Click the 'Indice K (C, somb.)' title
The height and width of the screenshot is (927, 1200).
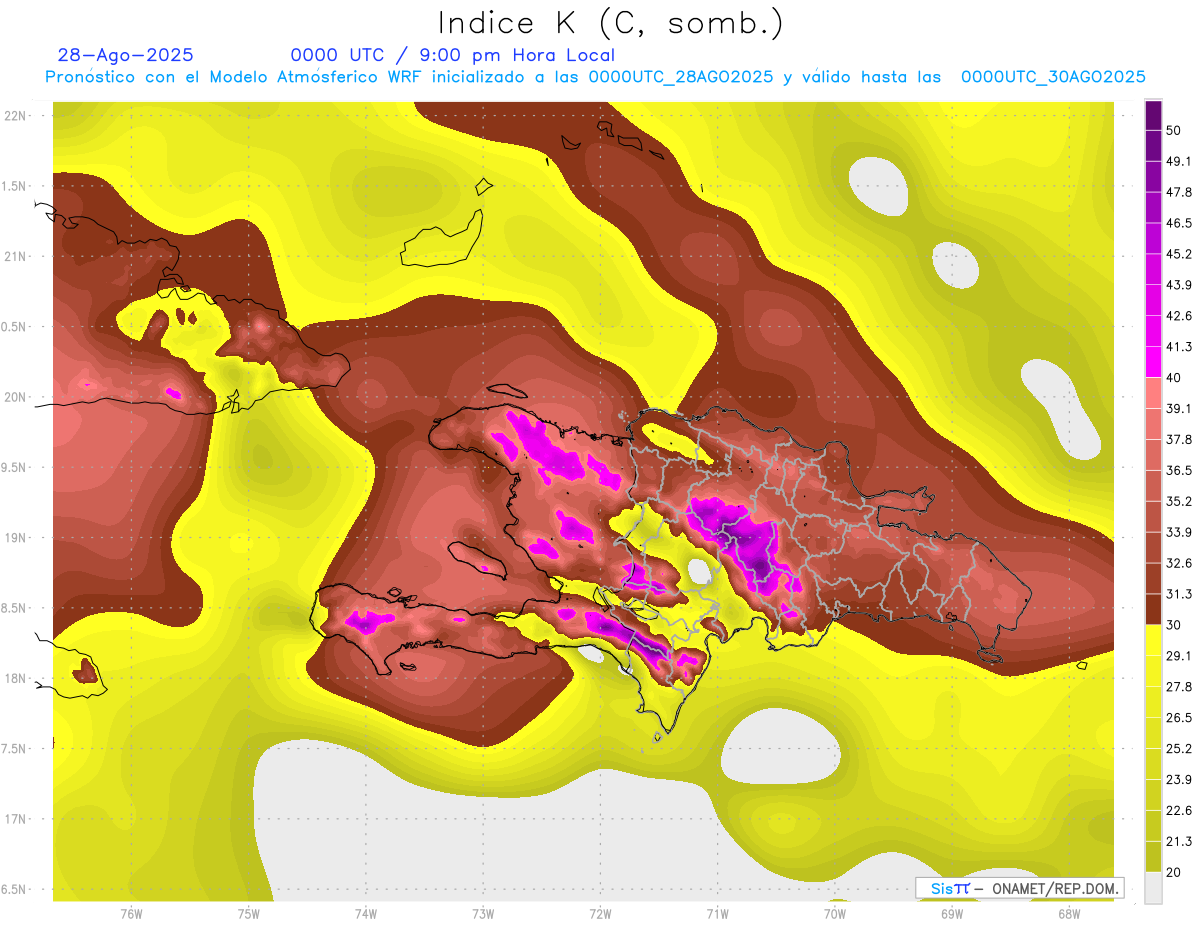(610, 23)
